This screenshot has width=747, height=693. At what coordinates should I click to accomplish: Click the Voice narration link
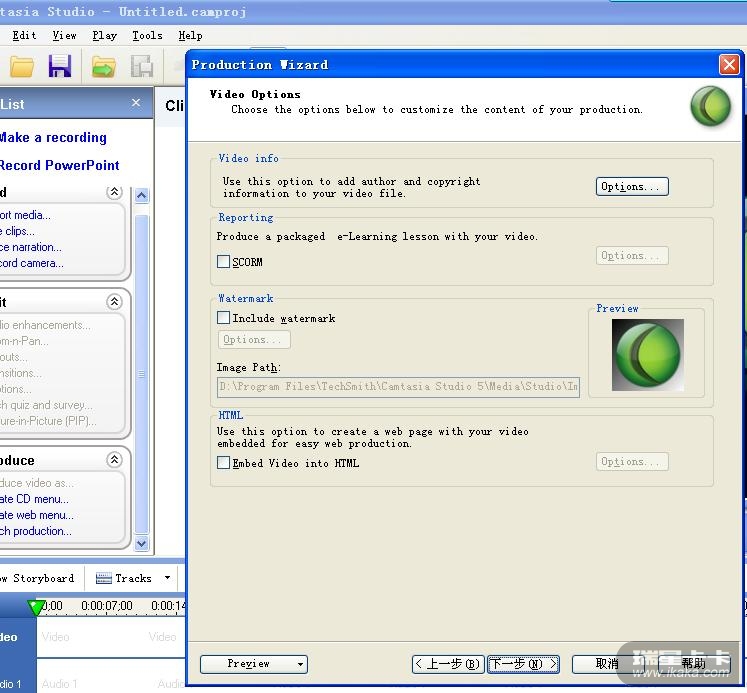coord(30,247)
